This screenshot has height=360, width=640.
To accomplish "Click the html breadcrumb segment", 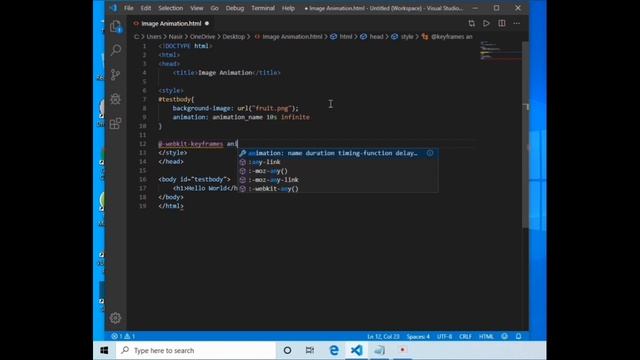I will pos(342,37).
